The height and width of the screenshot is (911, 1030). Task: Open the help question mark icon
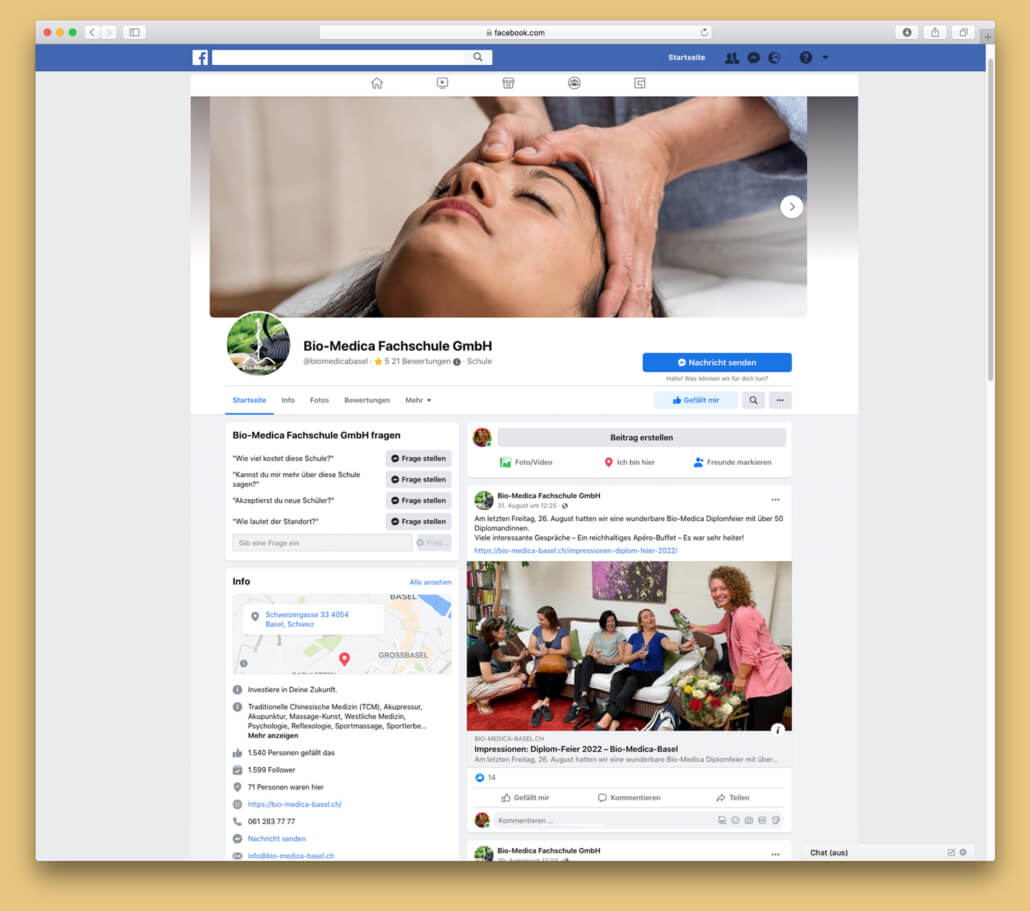pos(805,58)
